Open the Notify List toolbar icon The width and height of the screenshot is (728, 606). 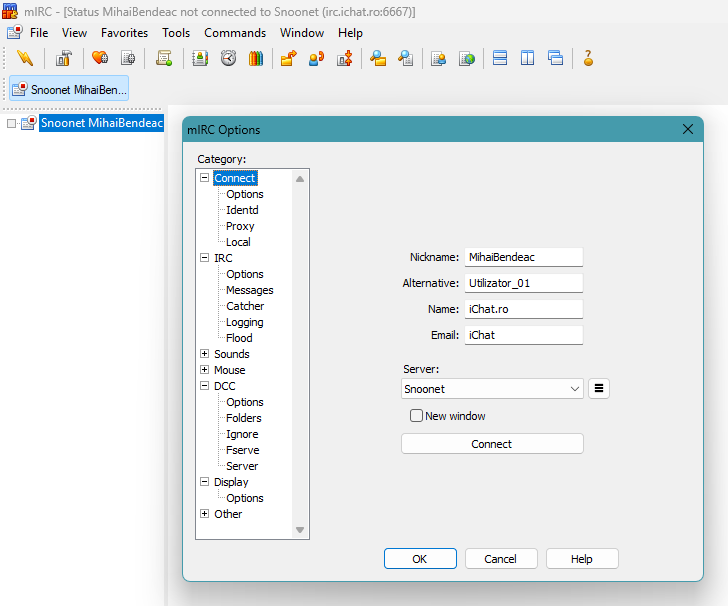pos(439,58)
